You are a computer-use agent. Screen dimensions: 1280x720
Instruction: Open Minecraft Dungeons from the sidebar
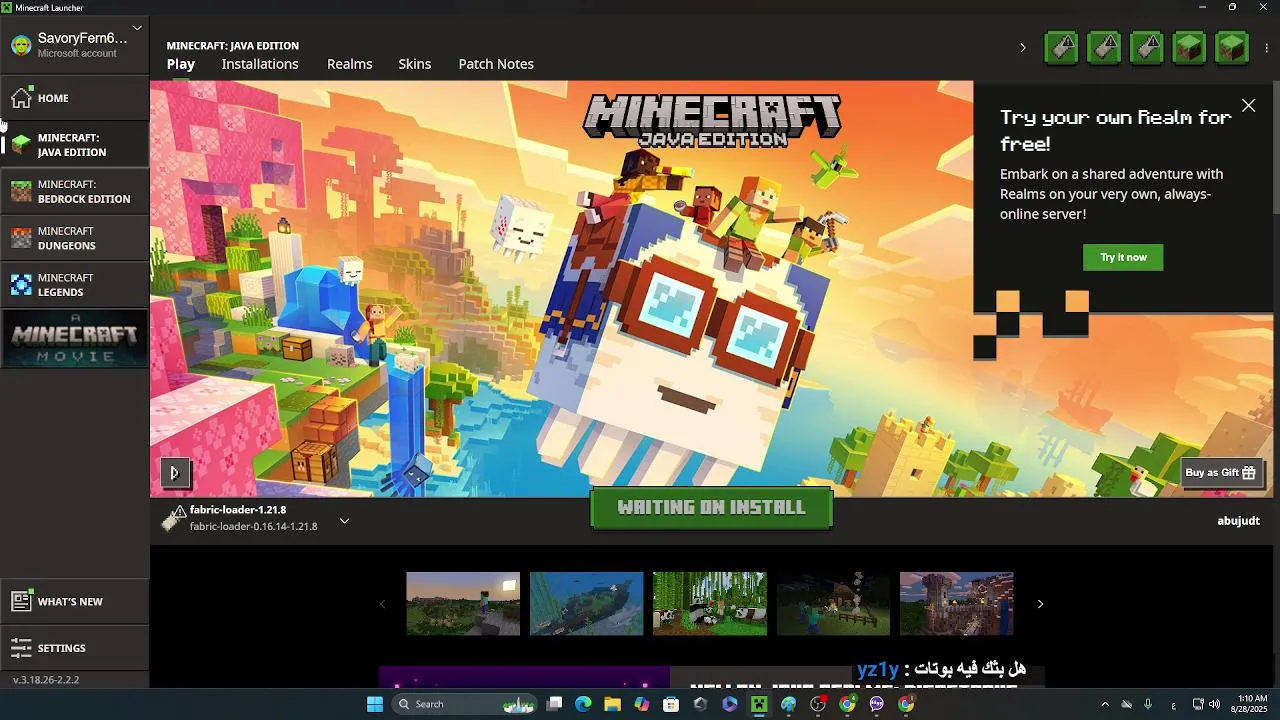(x=74, y=238)
